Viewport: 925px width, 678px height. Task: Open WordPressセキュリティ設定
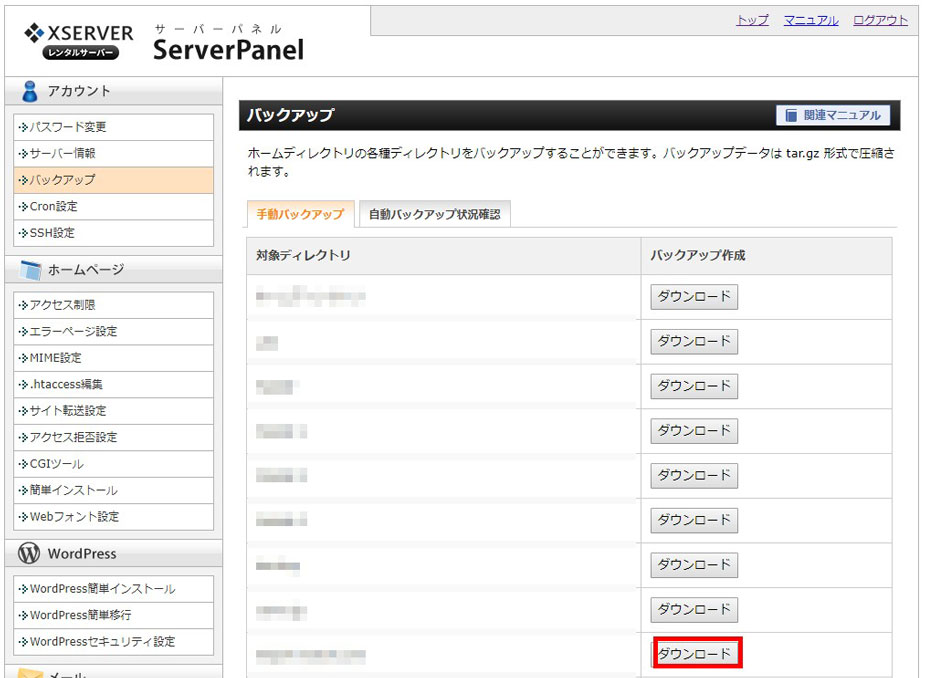[113, 642]
